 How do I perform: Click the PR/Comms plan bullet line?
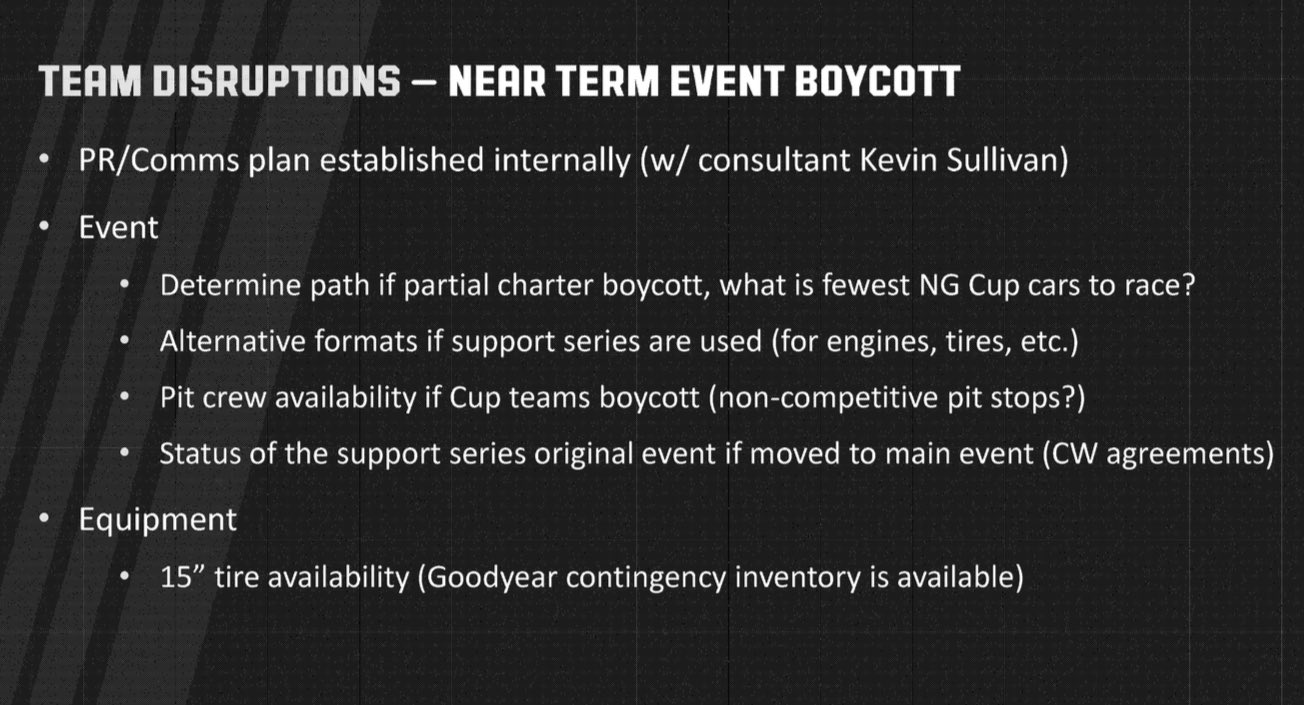coord(573,161)
